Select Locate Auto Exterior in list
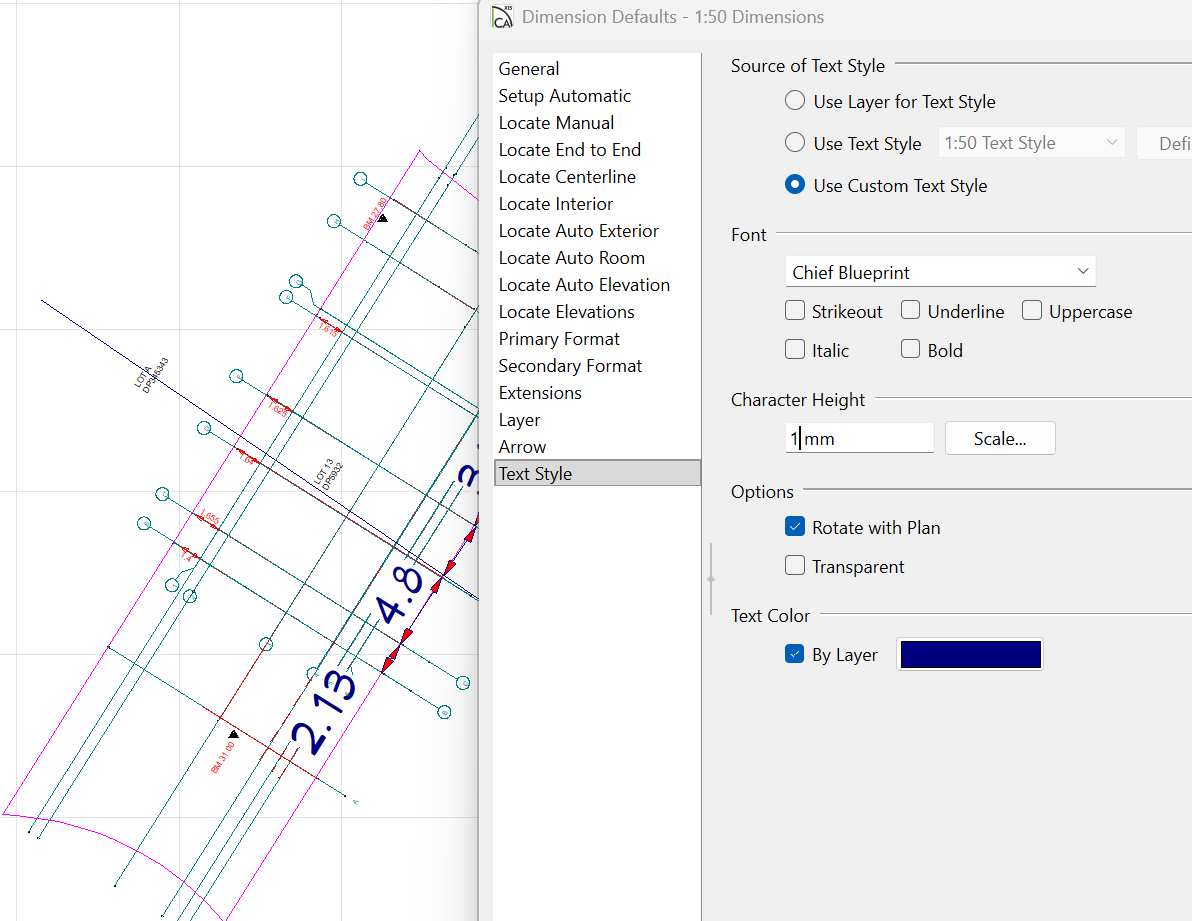1192x921 pixels. click(x=578, y=231)
